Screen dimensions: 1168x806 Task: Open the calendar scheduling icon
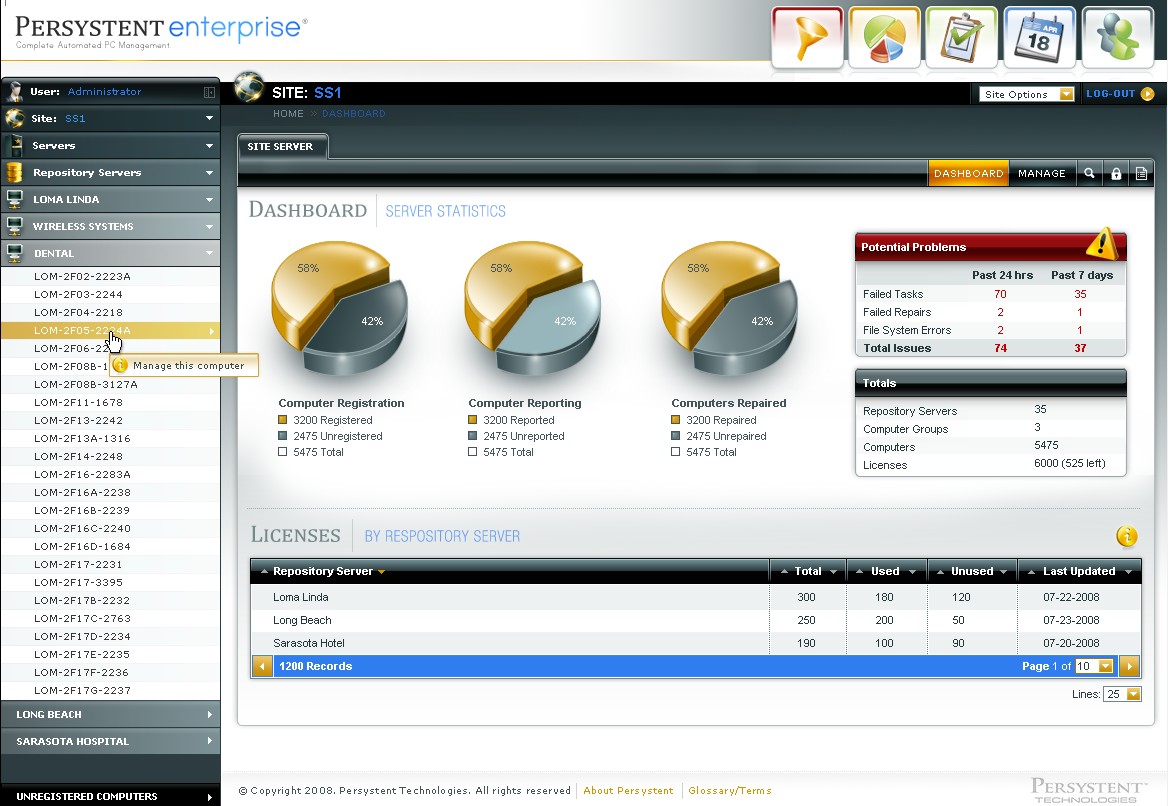click(1039, 37)
